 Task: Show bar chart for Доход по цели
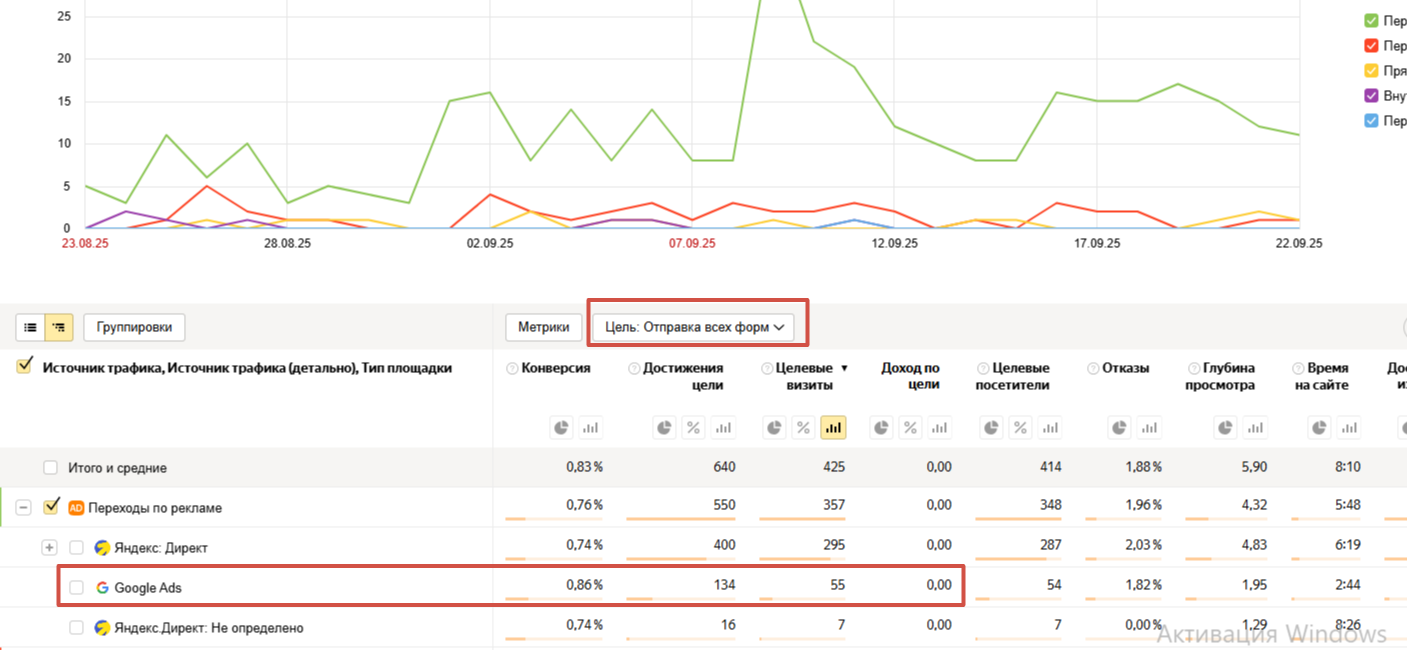coord(939,428)
